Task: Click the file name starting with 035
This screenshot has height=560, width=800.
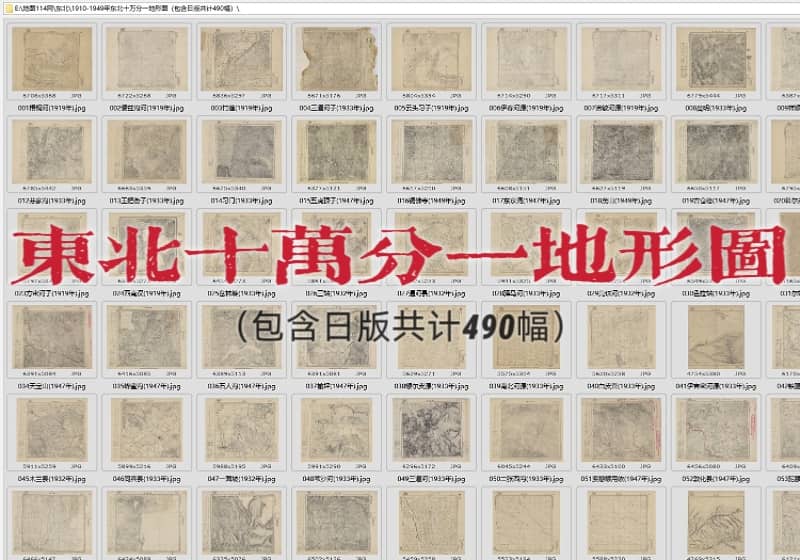Action: click(146, 387)
